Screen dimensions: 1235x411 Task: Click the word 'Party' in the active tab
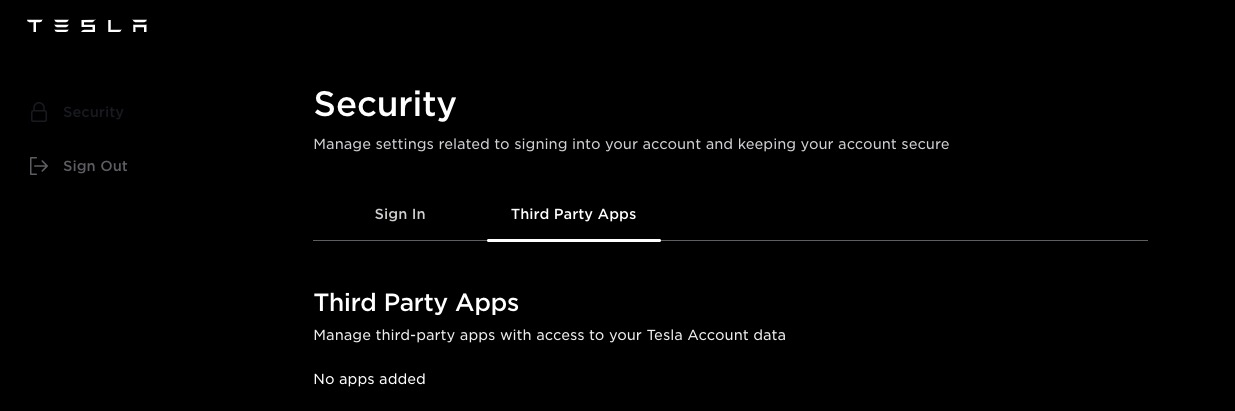(574, 214)
